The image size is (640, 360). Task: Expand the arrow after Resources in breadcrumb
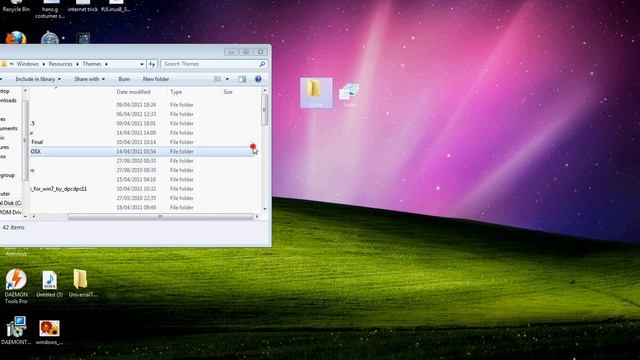click(x=78, y=64)
